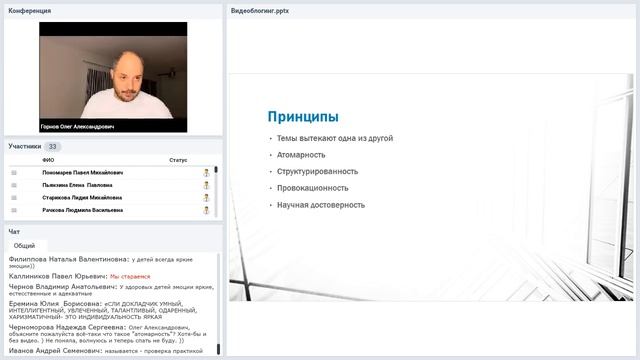This screenshot has height=360, width=640.
Task: Click the speaker video of Горнов Олег Александрович
Action: pyautogui.click(x=113, y=77)
